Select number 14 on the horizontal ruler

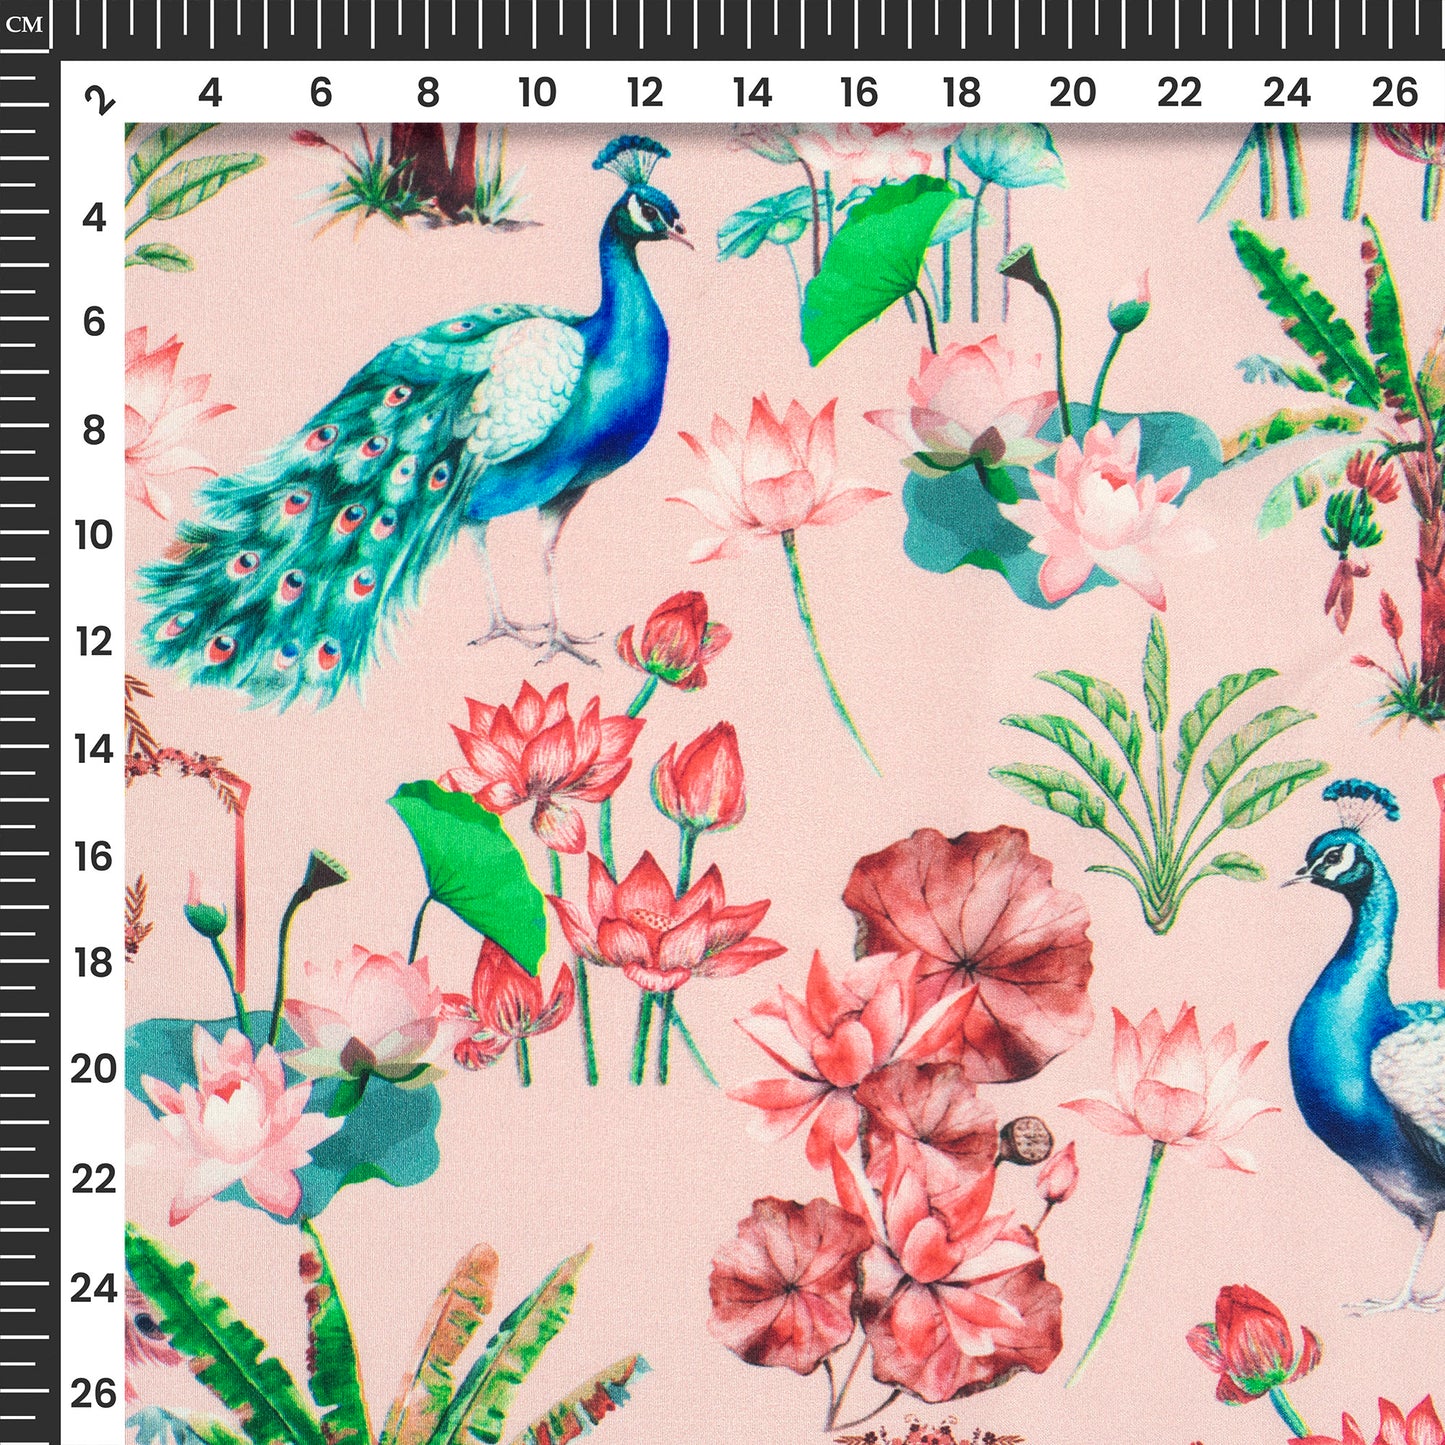(752, 93)
